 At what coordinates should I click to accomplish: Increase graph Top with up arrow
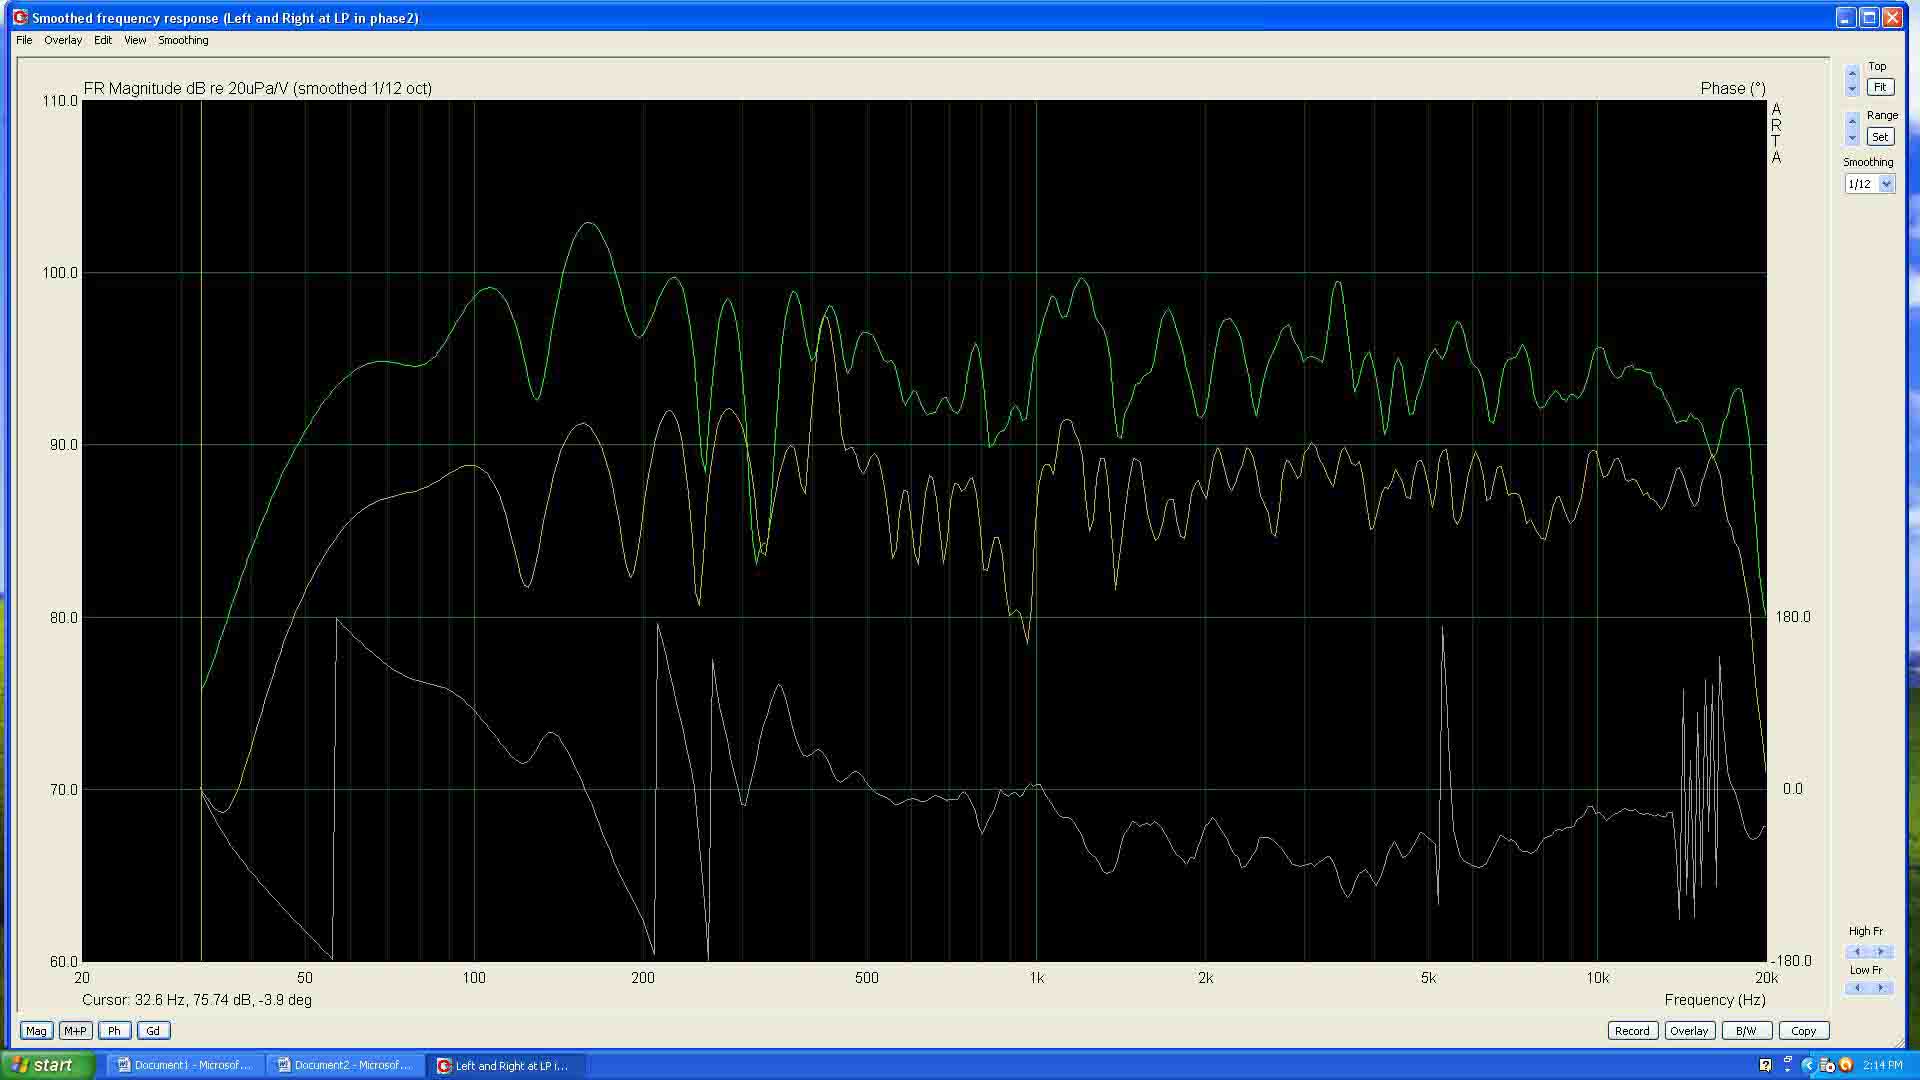click(1852, 74)
